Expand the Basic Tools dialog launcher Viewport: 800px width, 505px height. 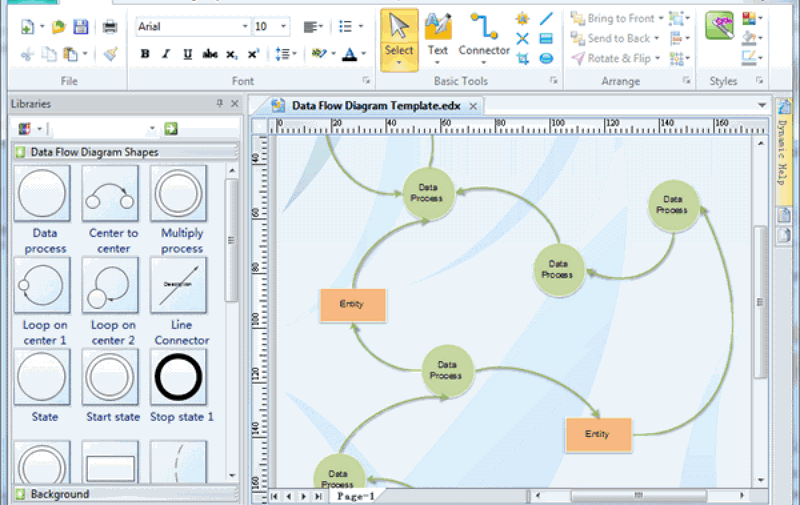pos(554,80)
